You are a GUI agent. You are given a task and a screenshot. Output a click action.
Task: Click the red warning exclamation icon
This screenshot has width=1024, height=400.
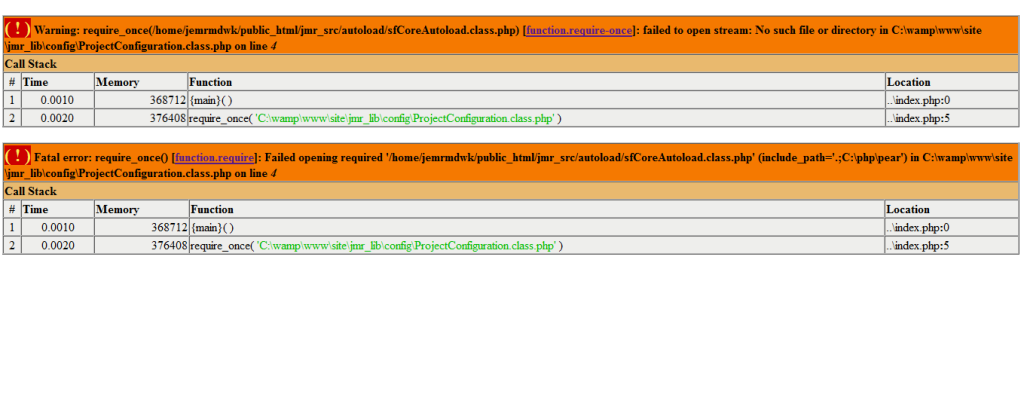[x=18, y=29]
